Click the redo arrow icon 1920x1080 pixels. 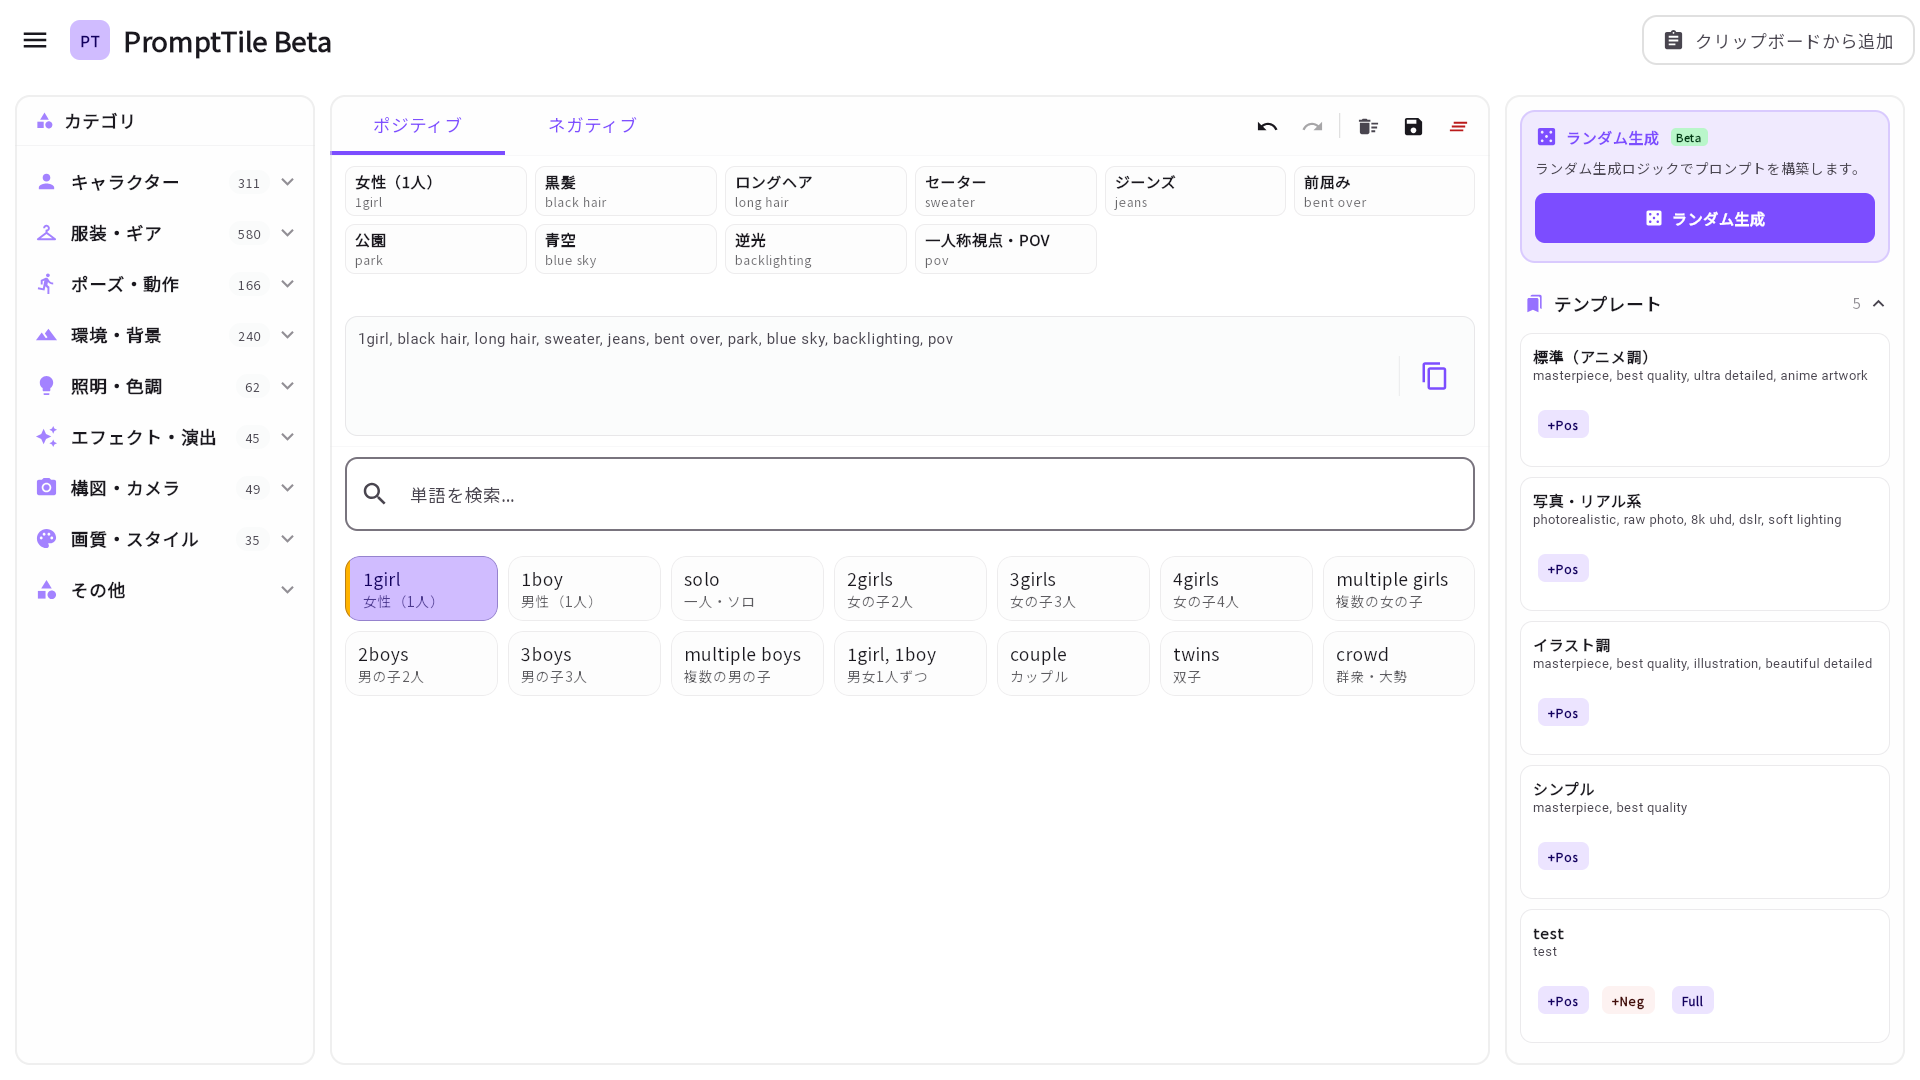1312,126
